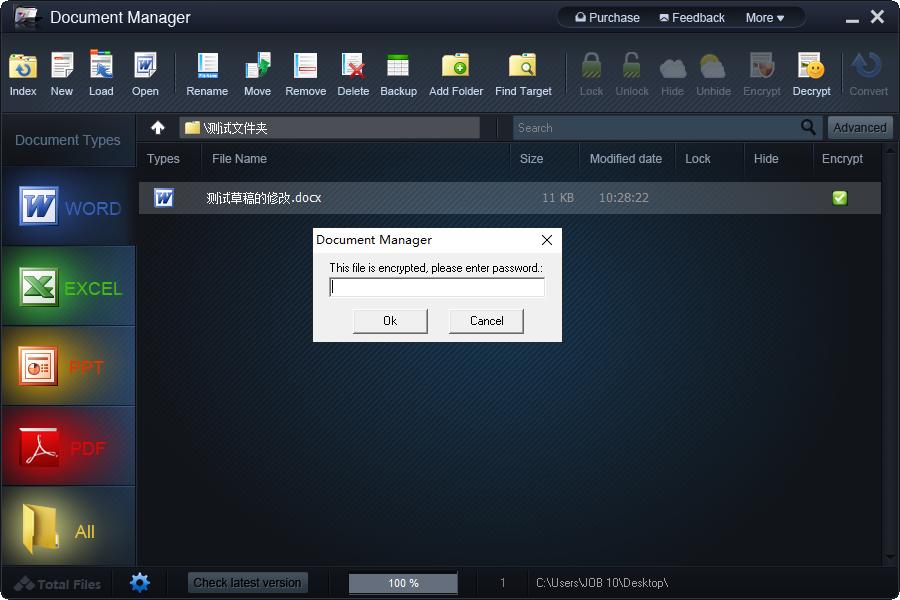Close the password prompt dialog
The width and height of the screenshot is (900, 600).
tap(547, 240)
